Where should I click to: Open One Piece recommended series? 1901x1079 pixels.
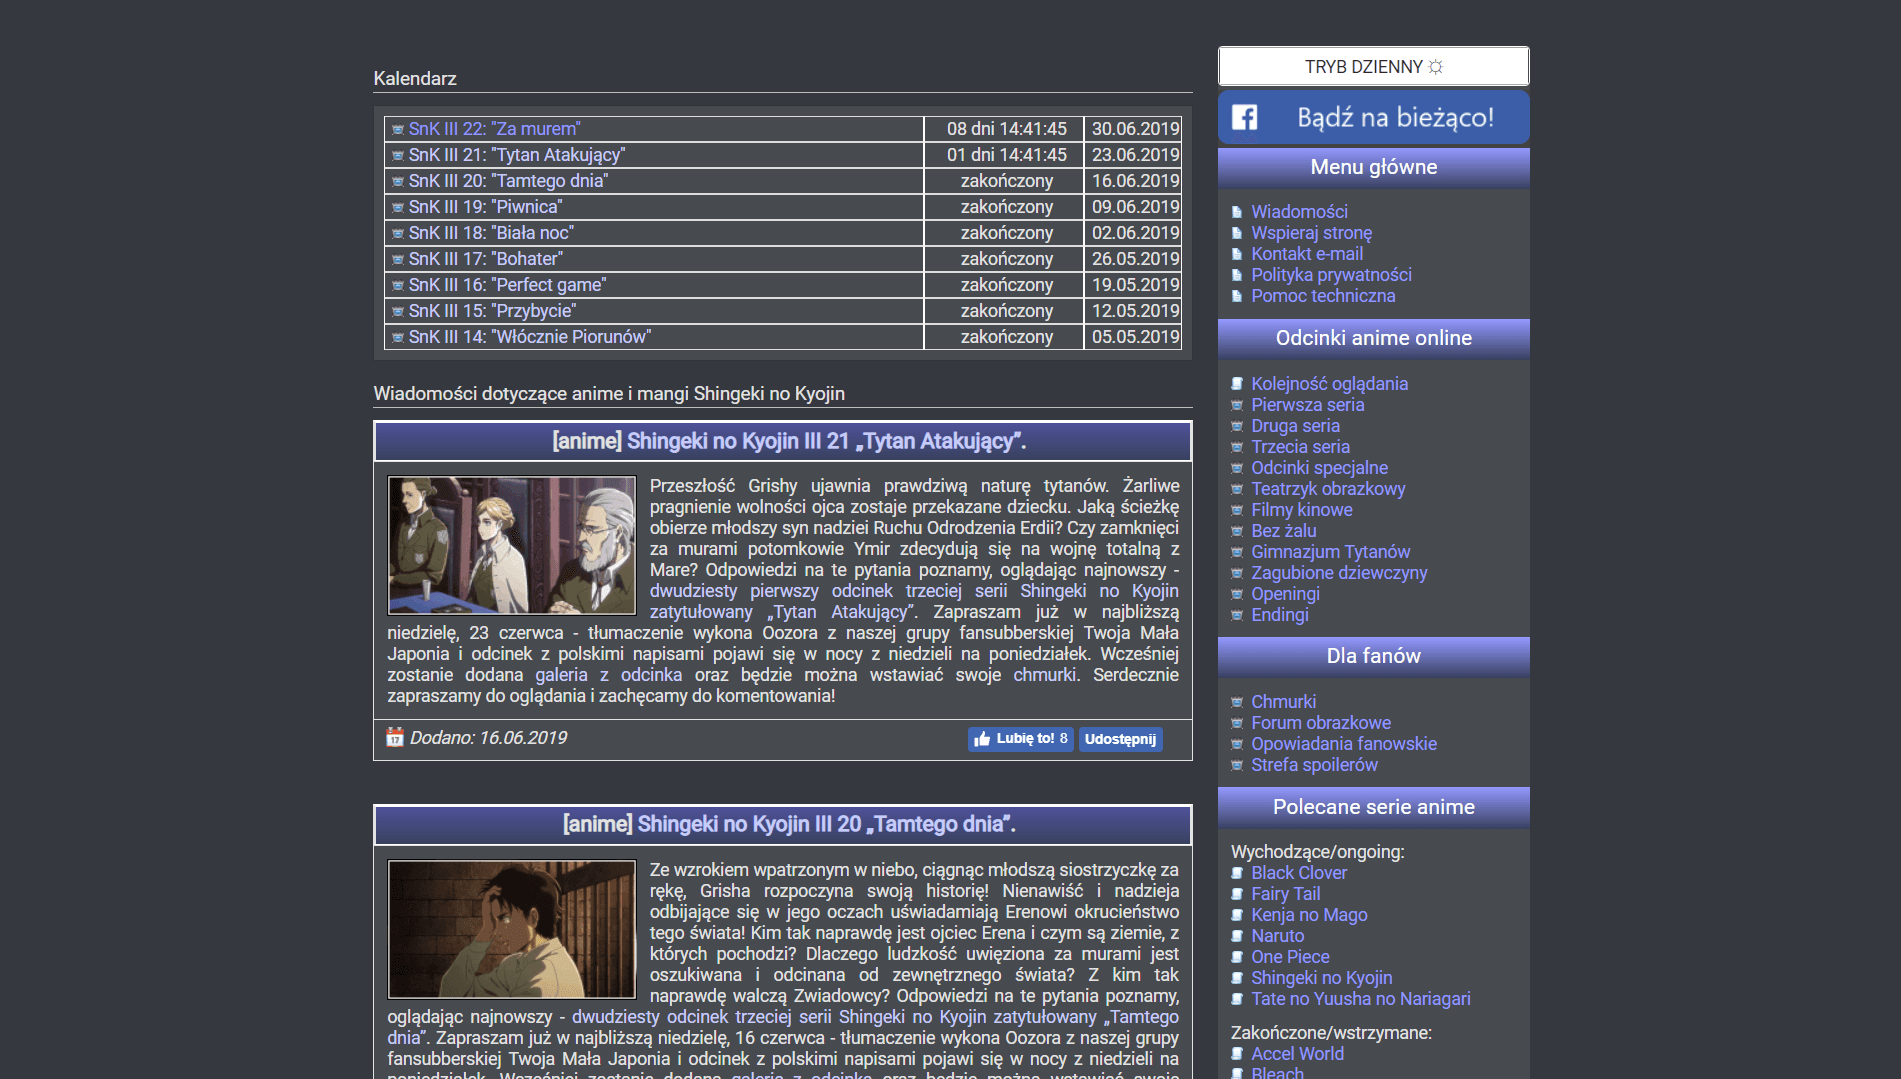tap(1290, 957)
